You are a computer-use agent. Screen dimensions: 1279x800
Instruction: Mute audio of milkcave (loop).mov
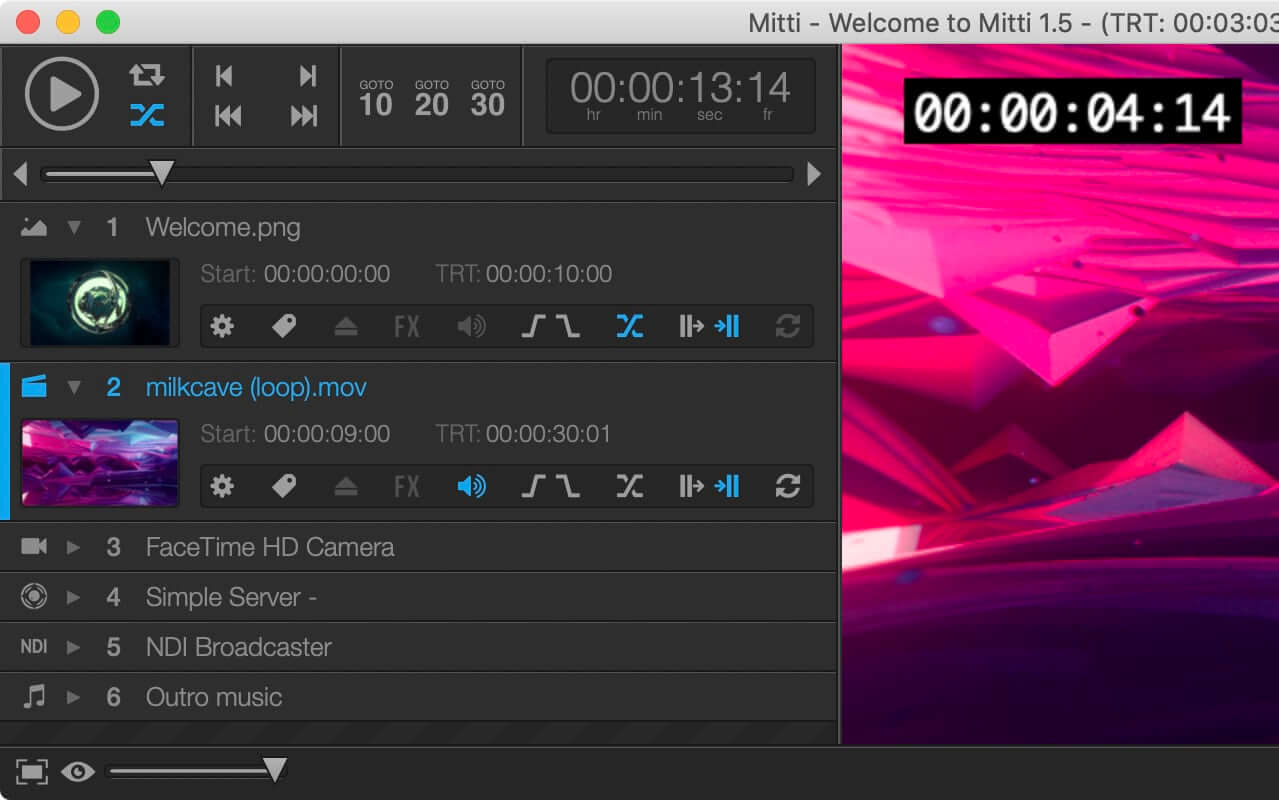pyautogui.click(x=471, y=487)
